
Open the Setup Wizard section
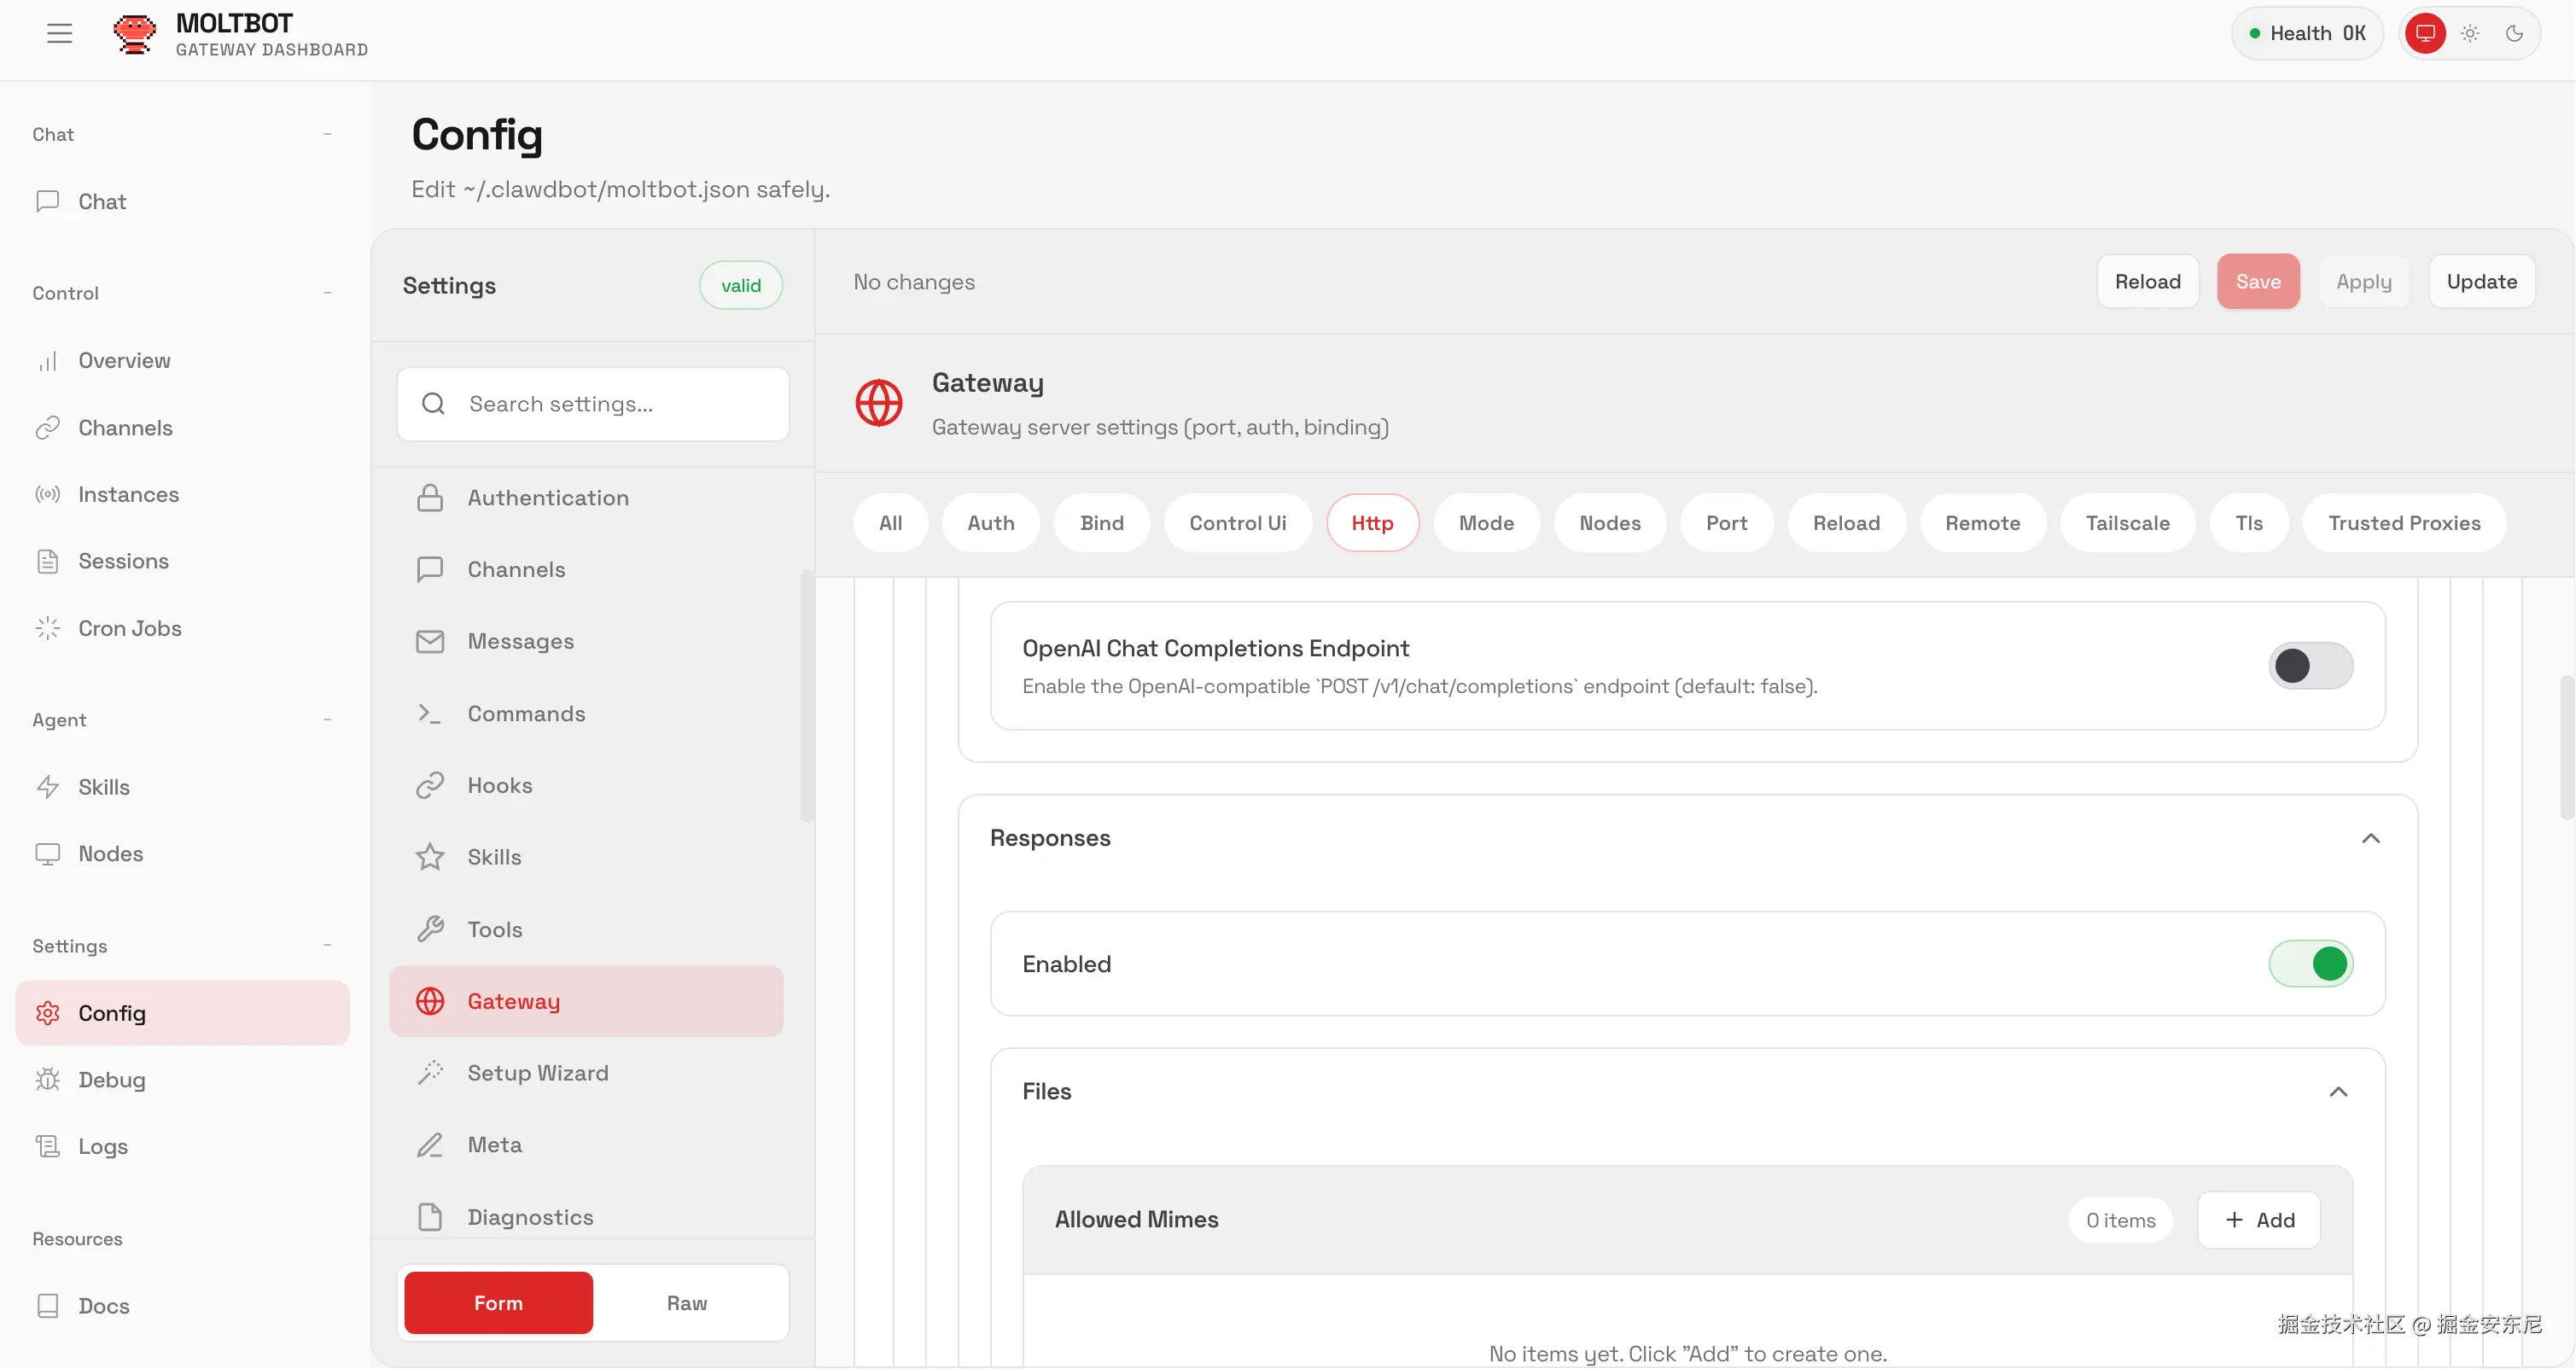(x=537, y=1073)
